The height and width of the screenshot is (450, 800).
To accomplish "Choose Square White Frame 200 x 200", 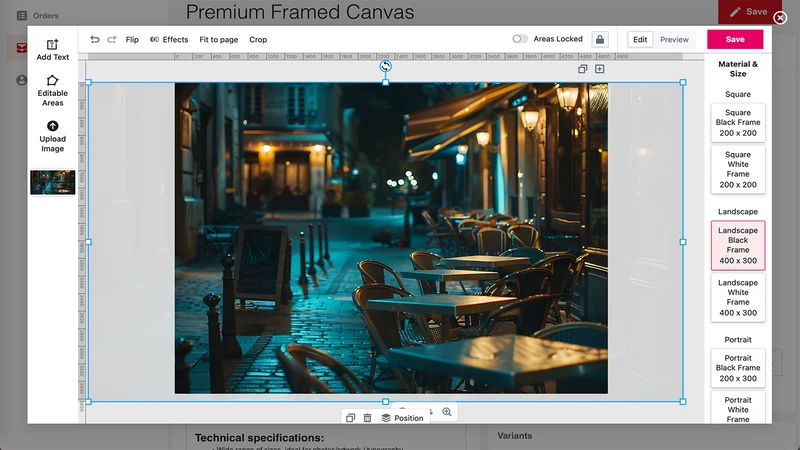I will coord(738,169).
